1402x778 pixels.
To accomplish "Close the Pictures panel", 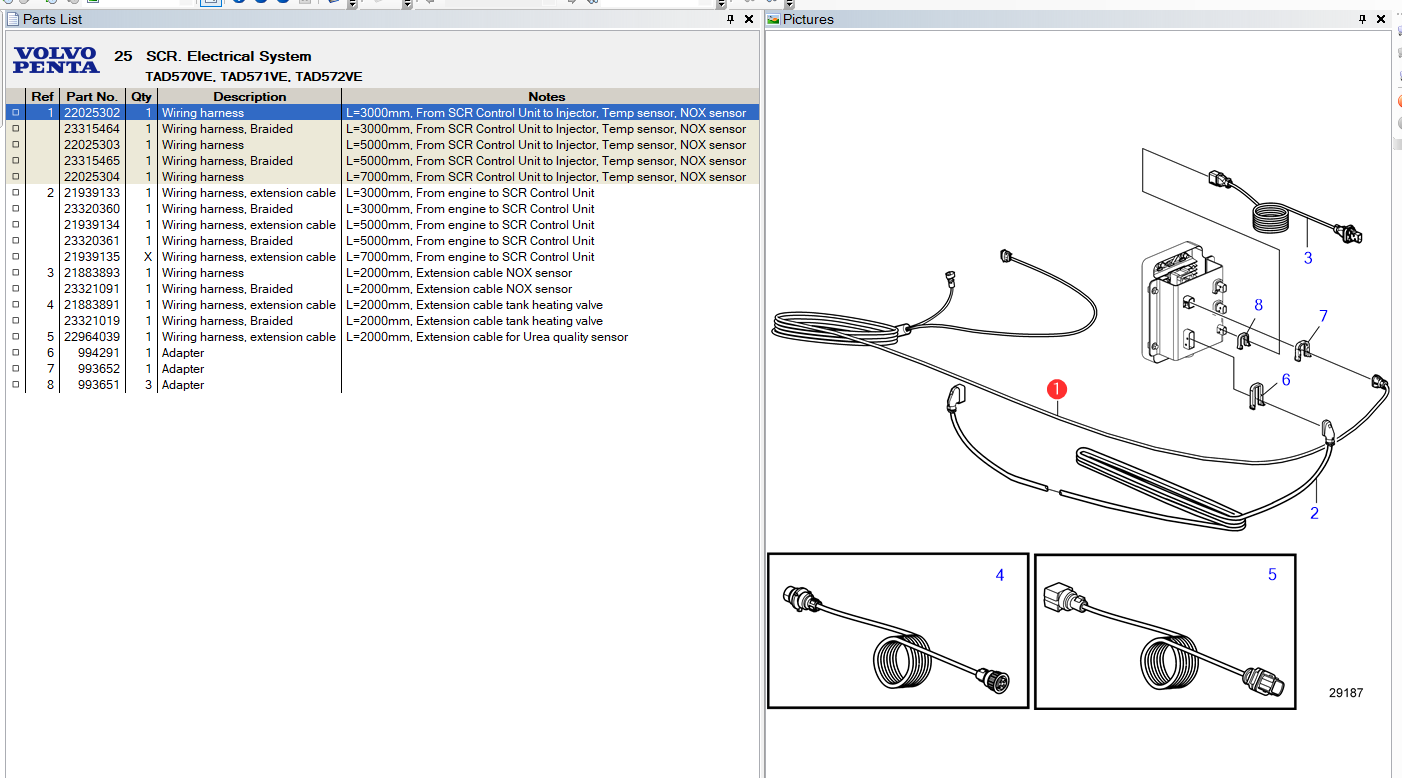I will 1381,19.
